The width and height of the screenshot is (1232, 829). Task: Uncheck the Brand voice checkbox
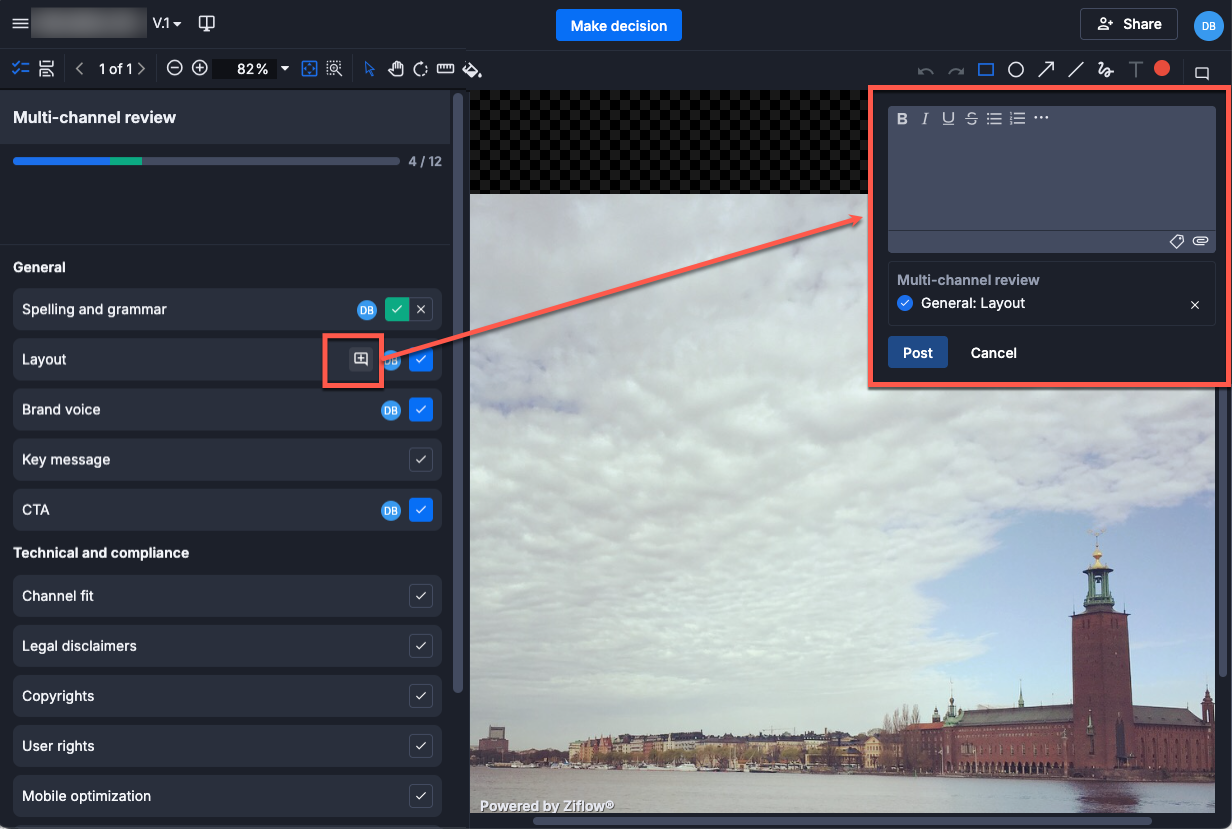coord(421,410)
